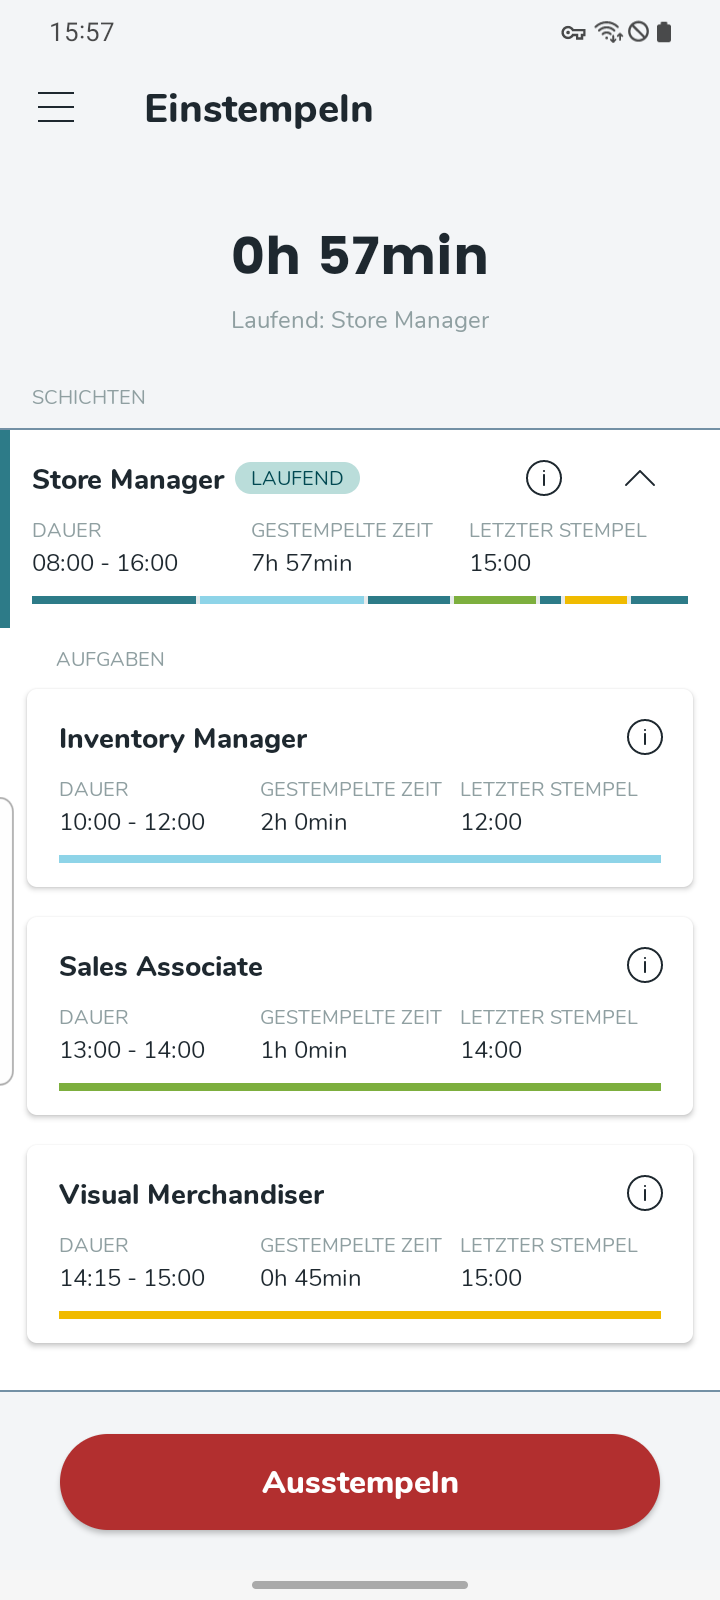Viewport: 720px width, 1600px height.
Task: Tap the battery status icon
Action: (664, 32)
